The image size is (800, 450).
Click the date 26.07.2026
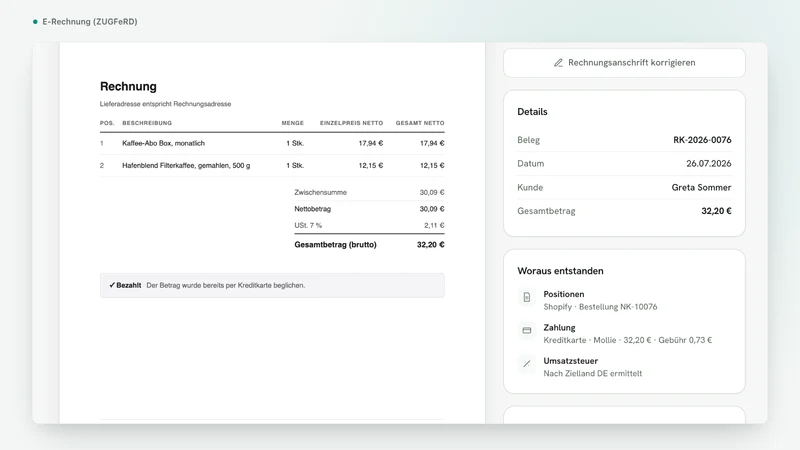pos(709,164)
